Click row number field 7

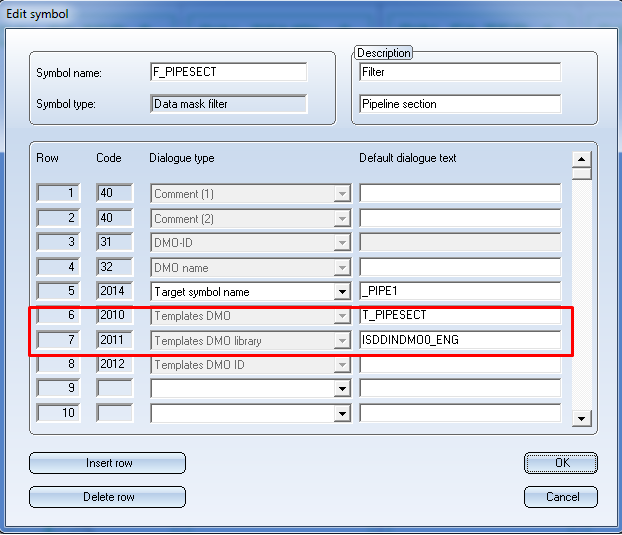[x=58, y=340]
